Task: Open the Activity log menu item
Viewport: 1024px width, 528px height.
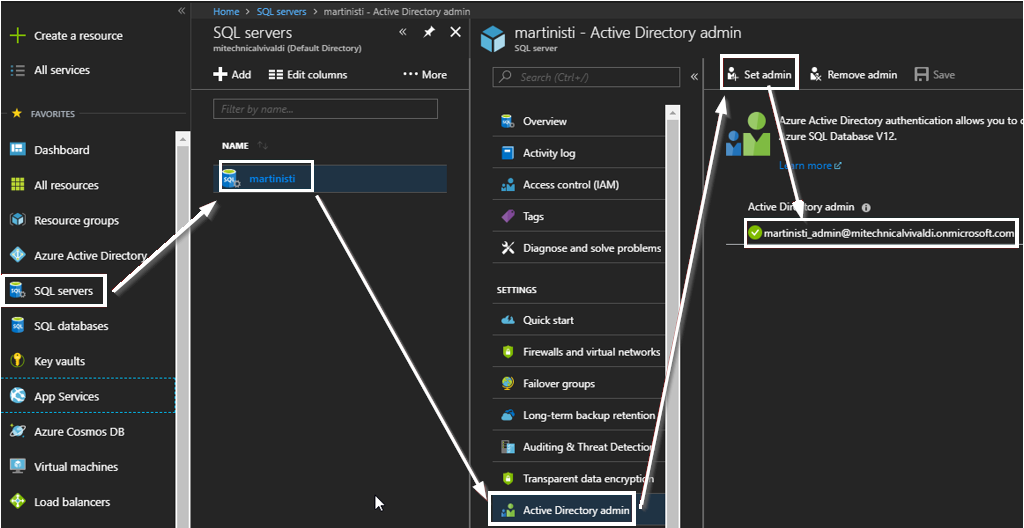Action: point(579,153)
